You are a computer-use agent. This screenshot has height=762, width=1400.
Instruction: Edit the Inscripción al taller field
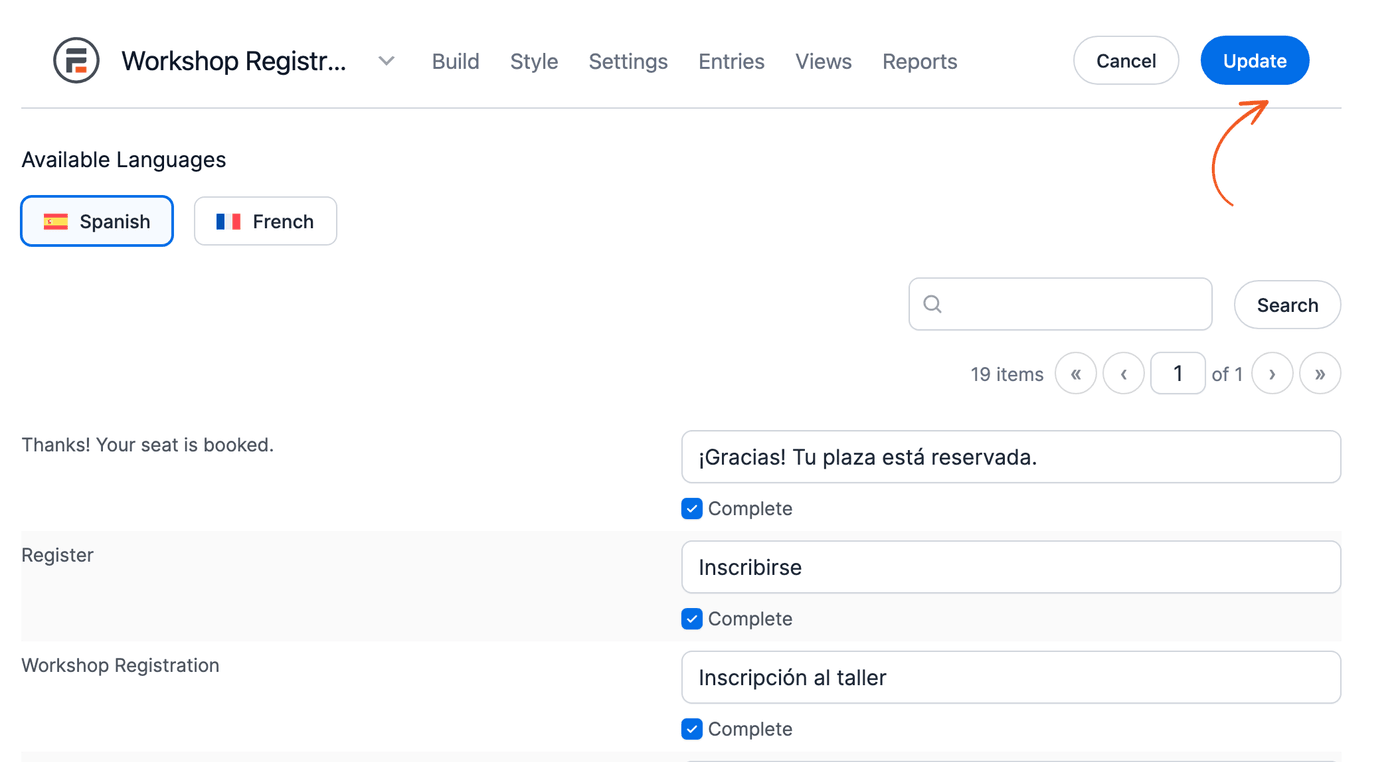[1011, 677]
